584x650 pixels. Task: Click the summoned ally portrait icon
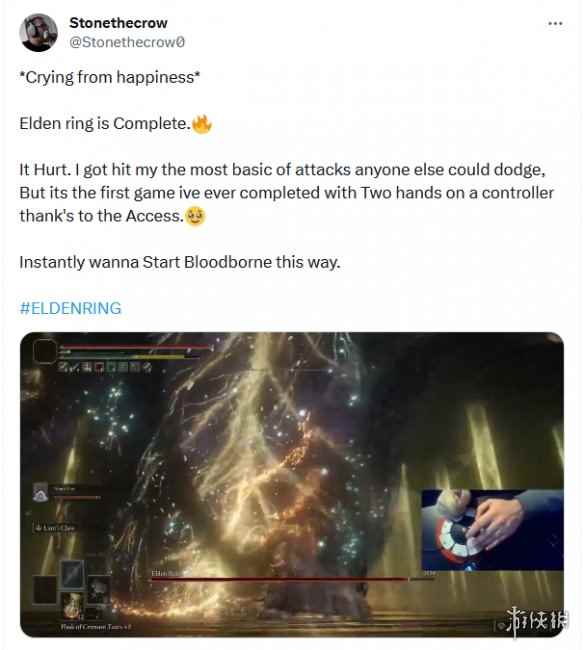point(41,493)
